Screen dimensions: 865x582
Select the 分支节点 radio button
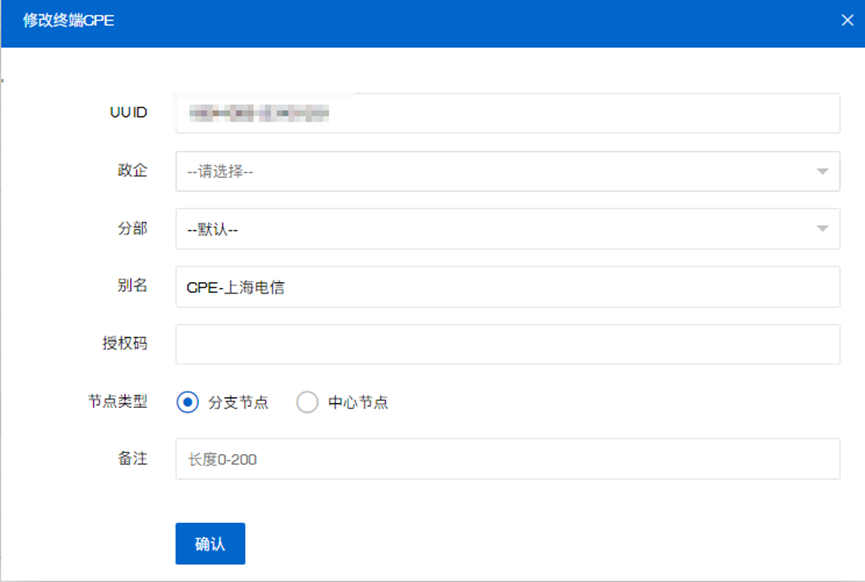click(x=188, y=402)
